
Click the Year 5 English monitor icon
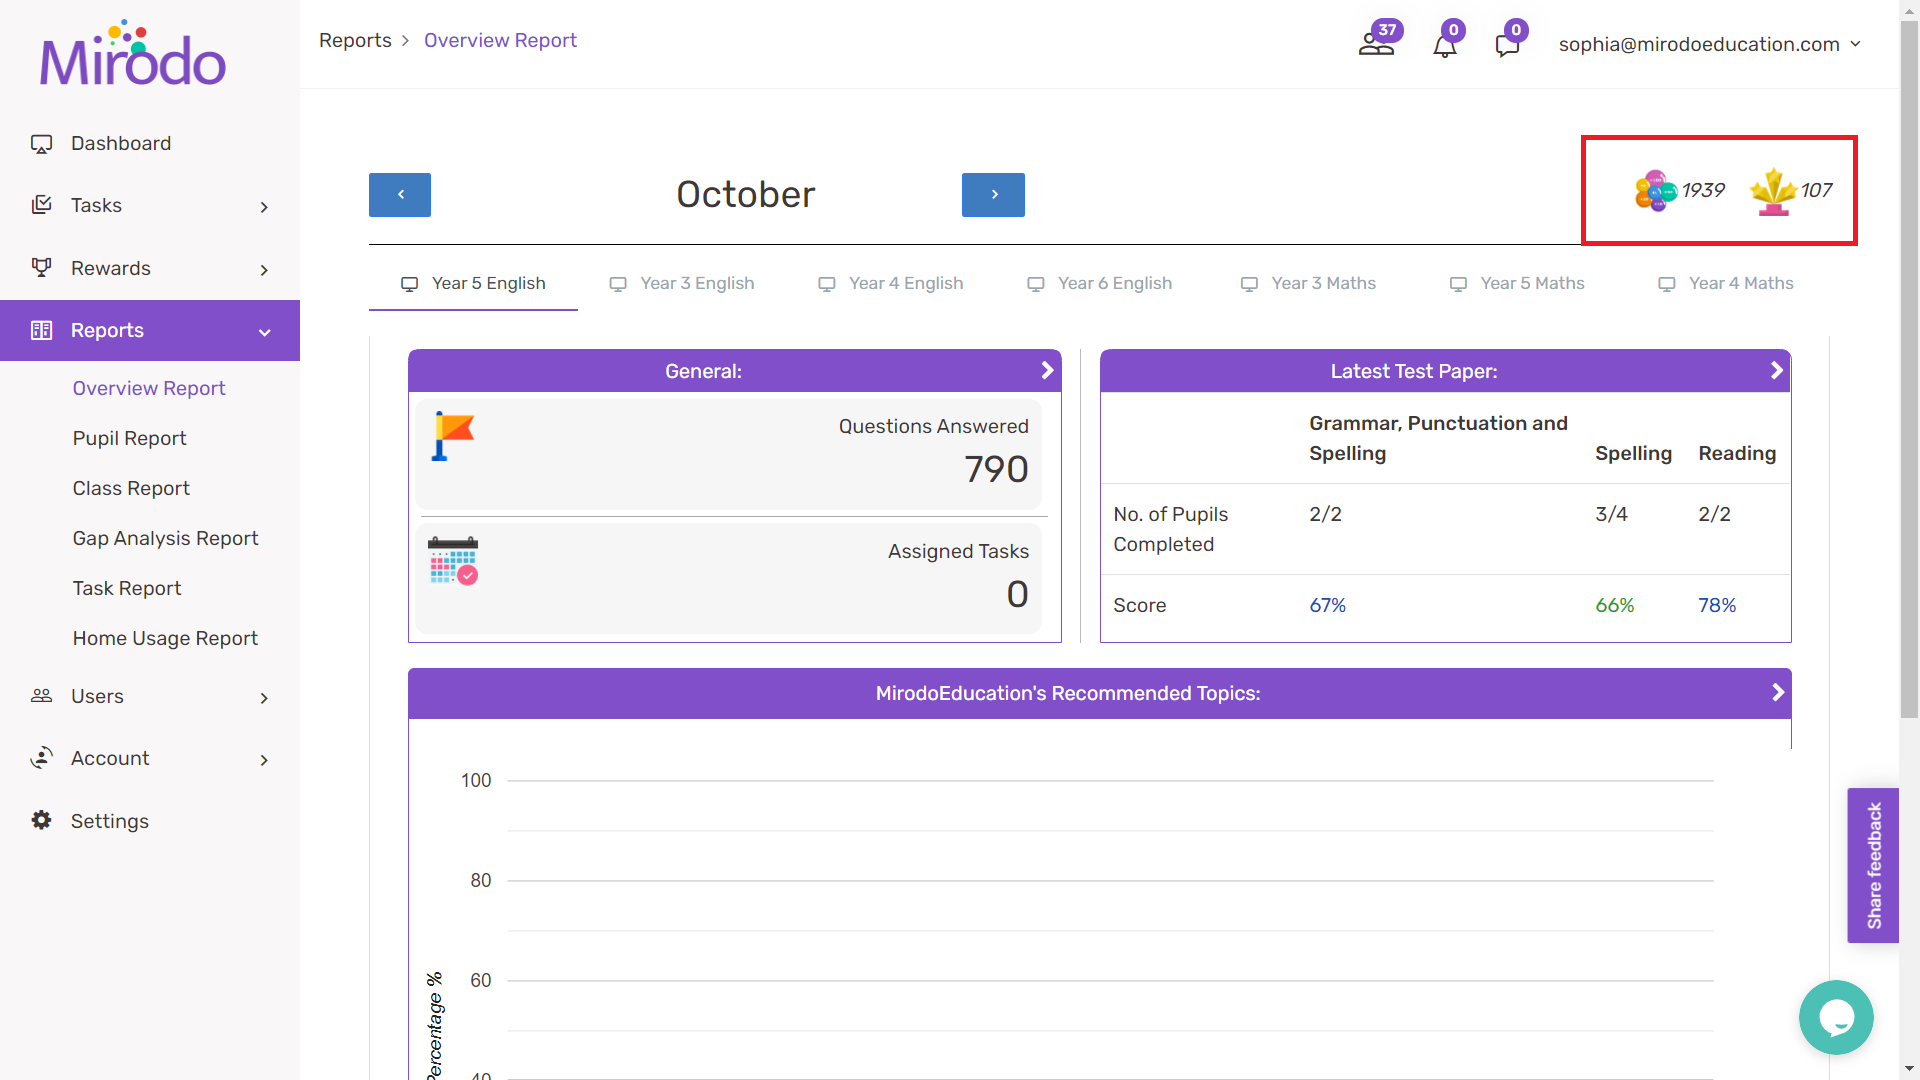410,284
